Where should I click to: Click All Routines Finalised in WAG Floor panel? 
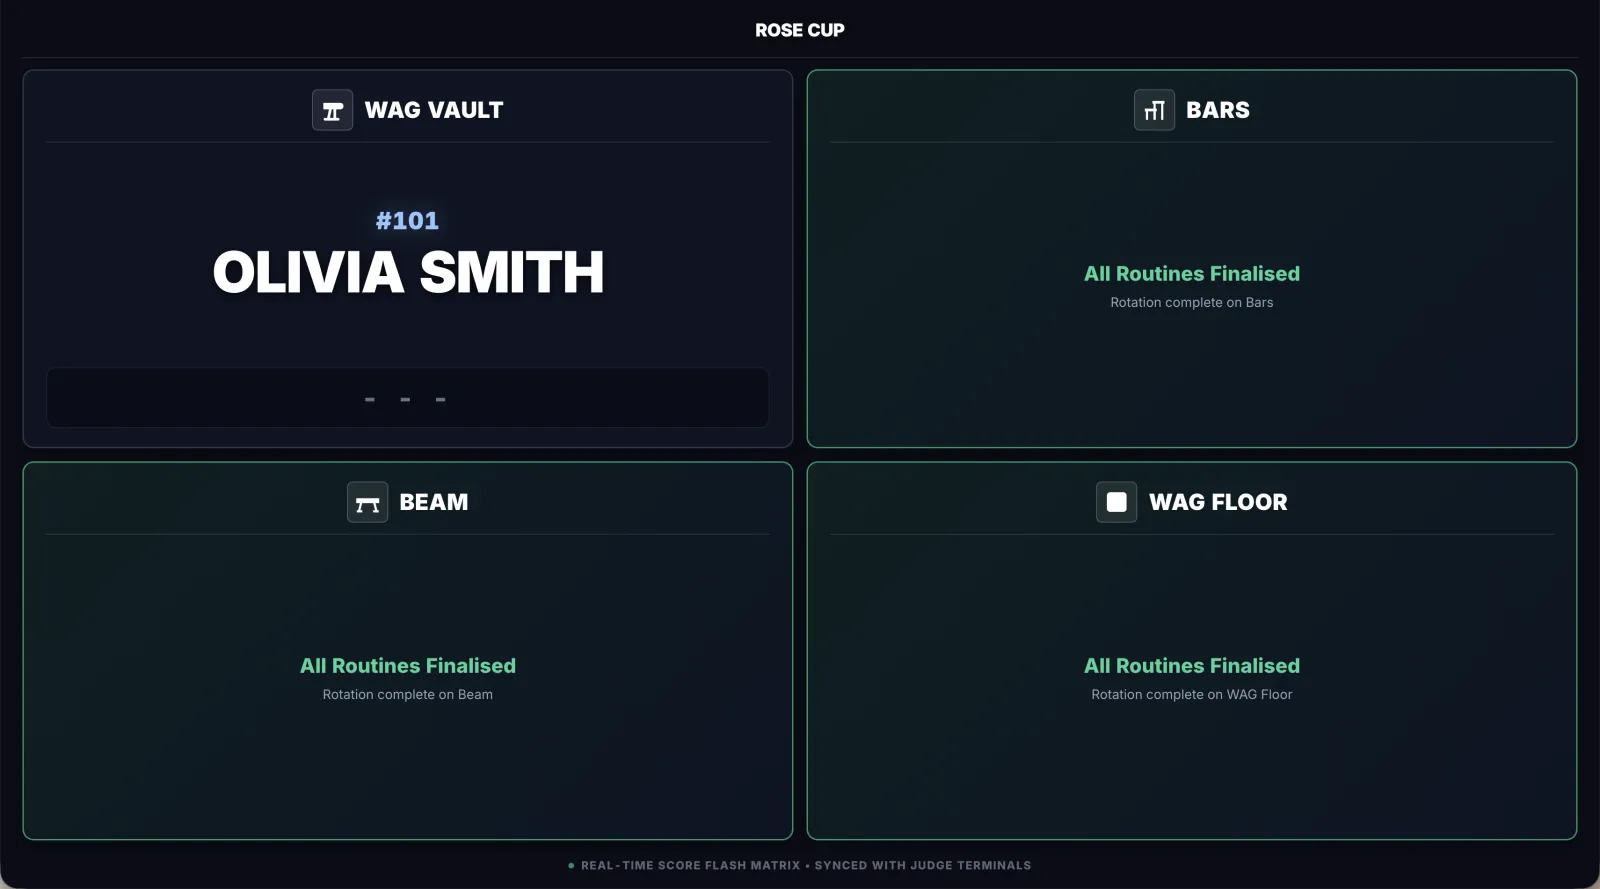point(1192,666)
